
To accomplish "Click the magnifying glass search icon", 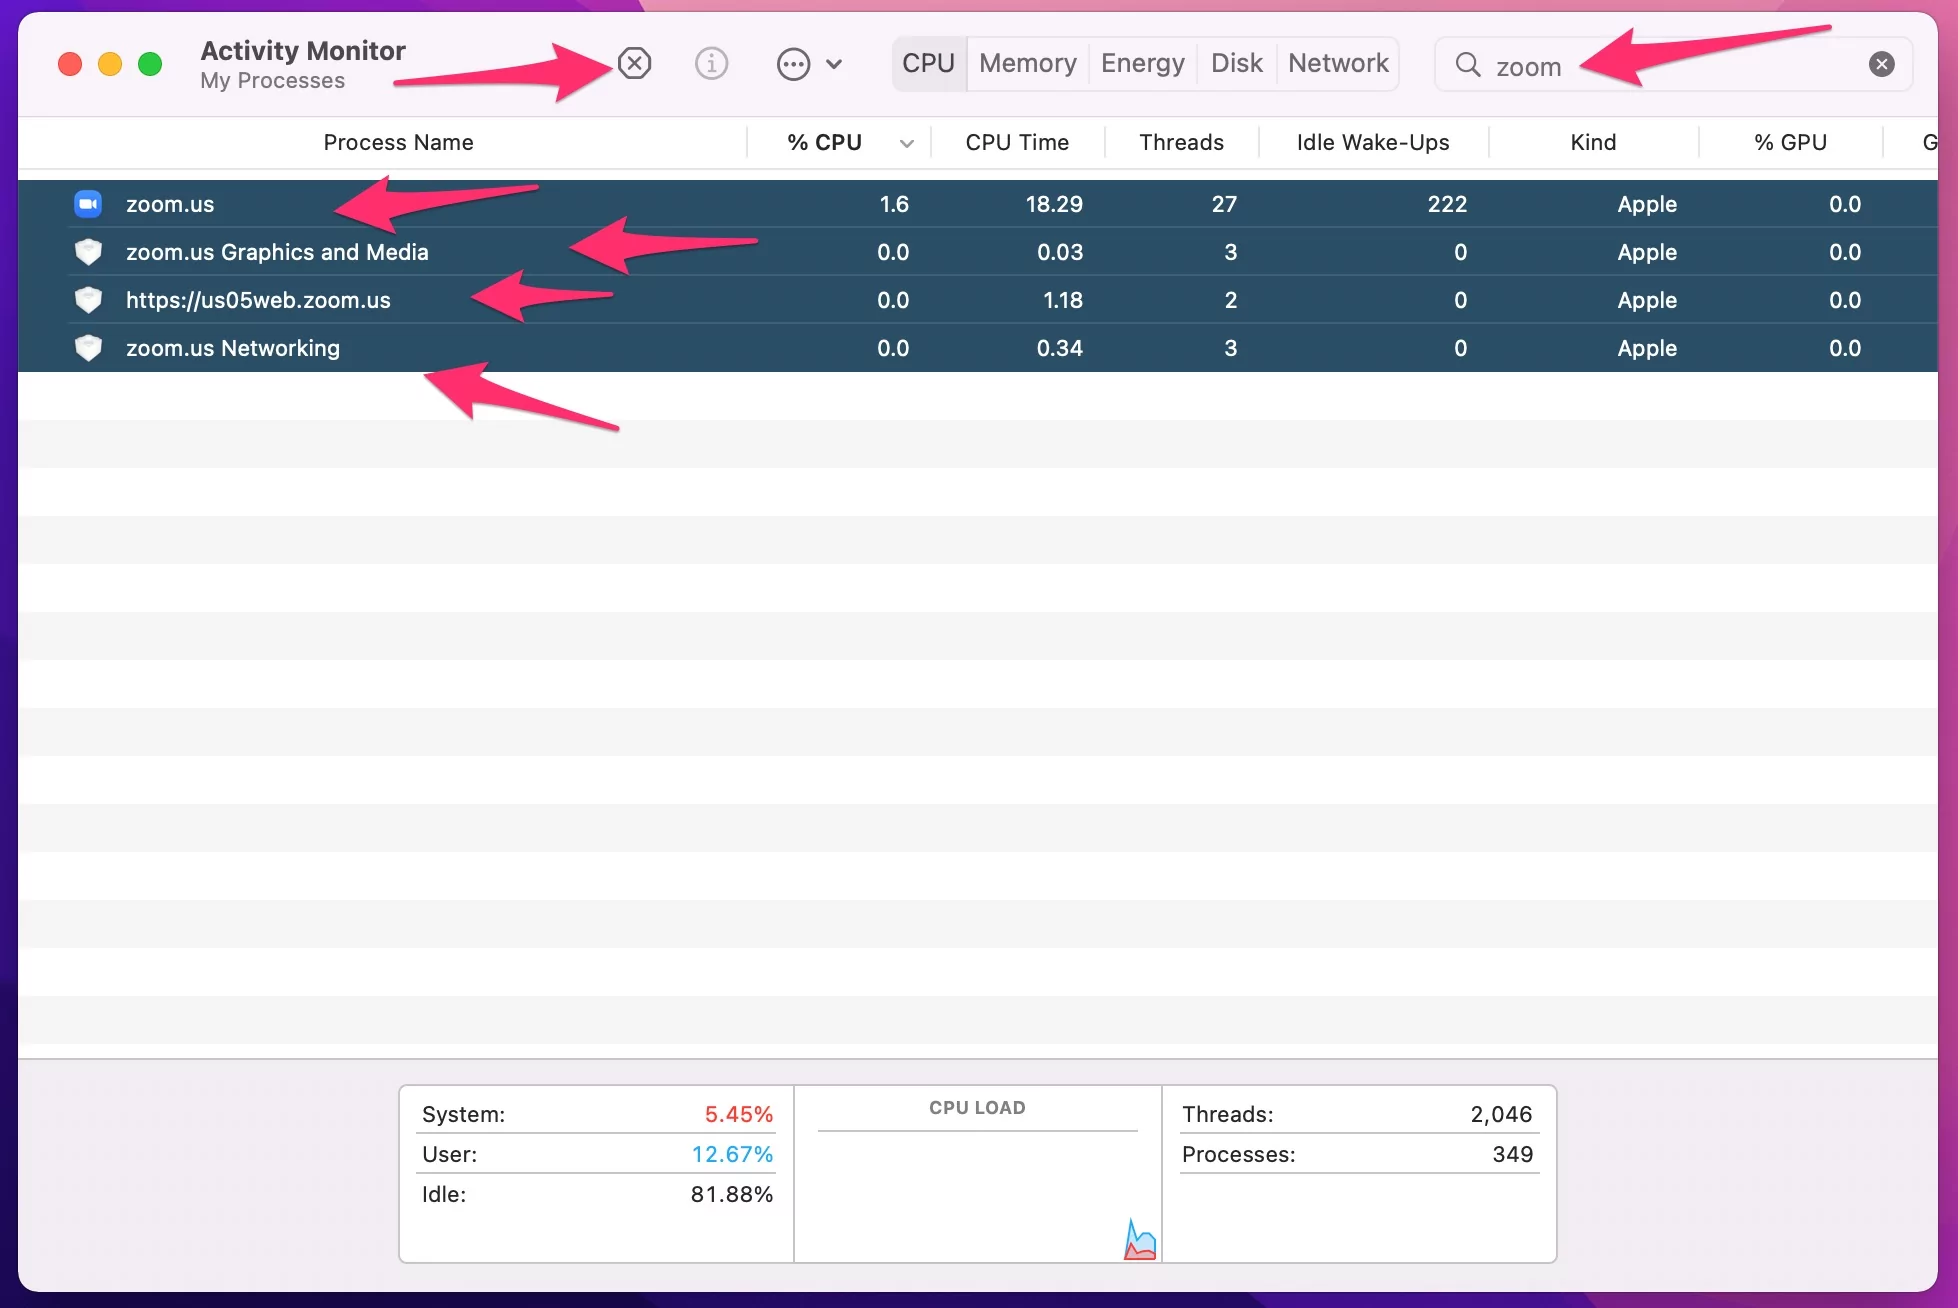I will pyautogui.click(x=1467, y=65).
